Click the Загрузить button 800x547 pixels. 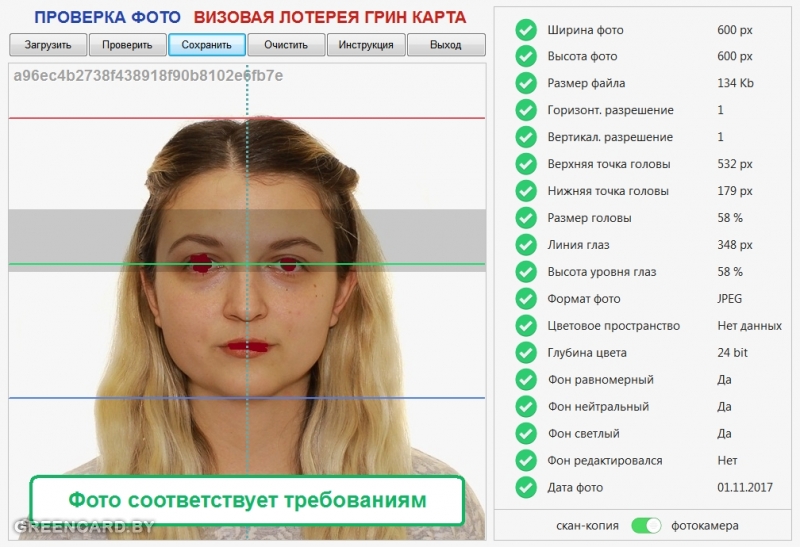48,45
